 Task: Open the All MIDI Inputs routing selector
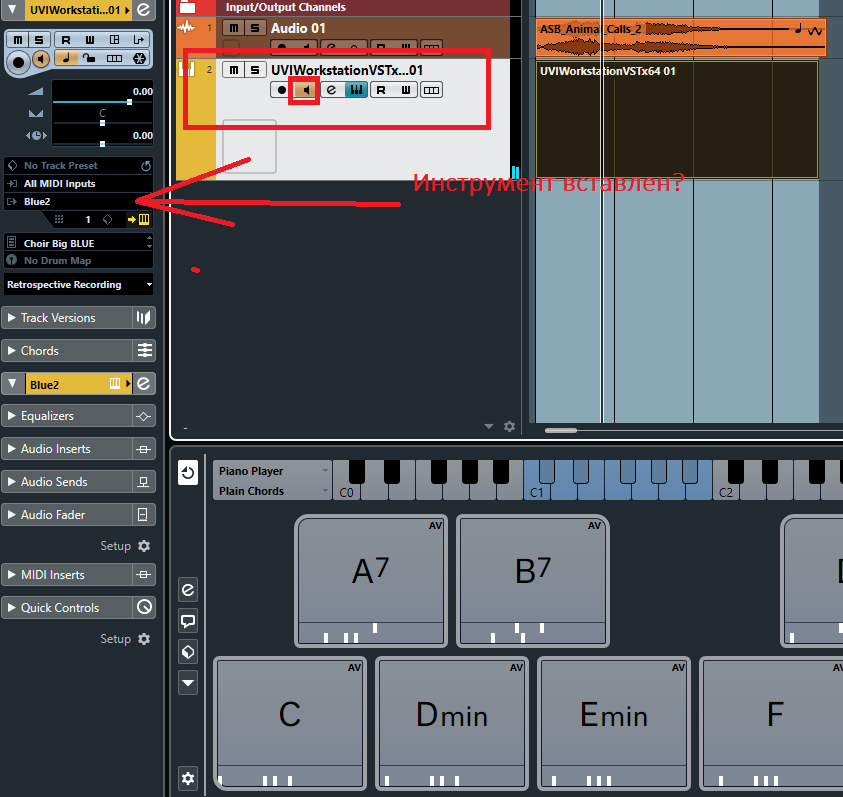(78, 184)
